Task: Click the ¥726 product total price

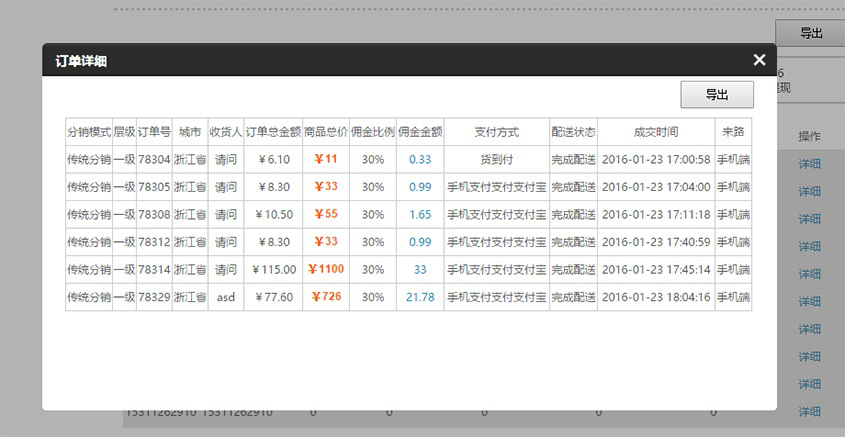Action: tap(326, 297)
